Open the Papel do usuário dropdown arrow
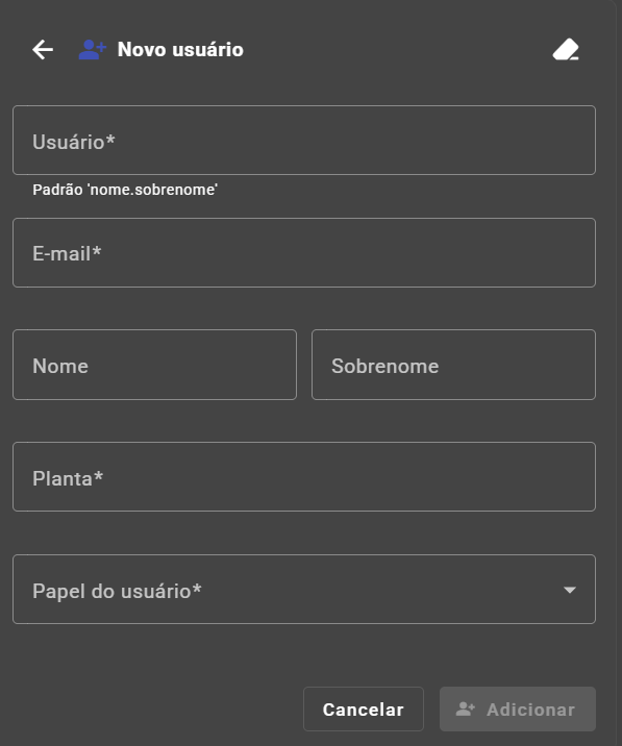The height and width of the screenshot is (746, 622). tap(570, 590)
